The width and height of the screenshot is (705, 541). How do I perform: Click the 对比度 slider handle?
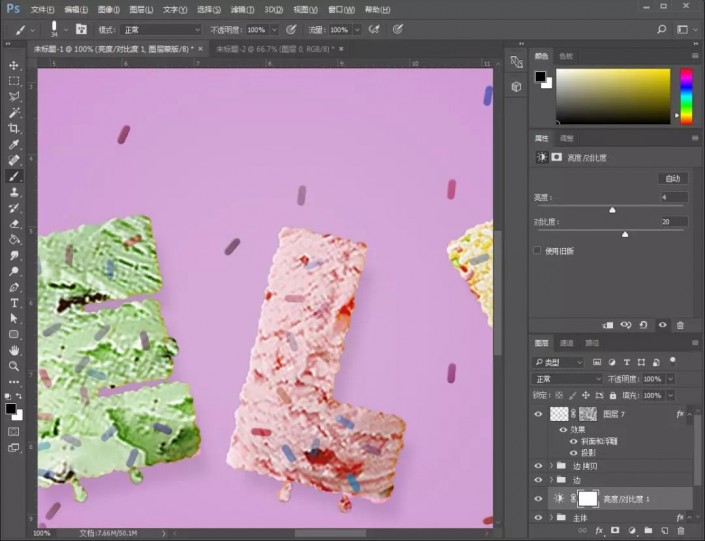[625, 234]
